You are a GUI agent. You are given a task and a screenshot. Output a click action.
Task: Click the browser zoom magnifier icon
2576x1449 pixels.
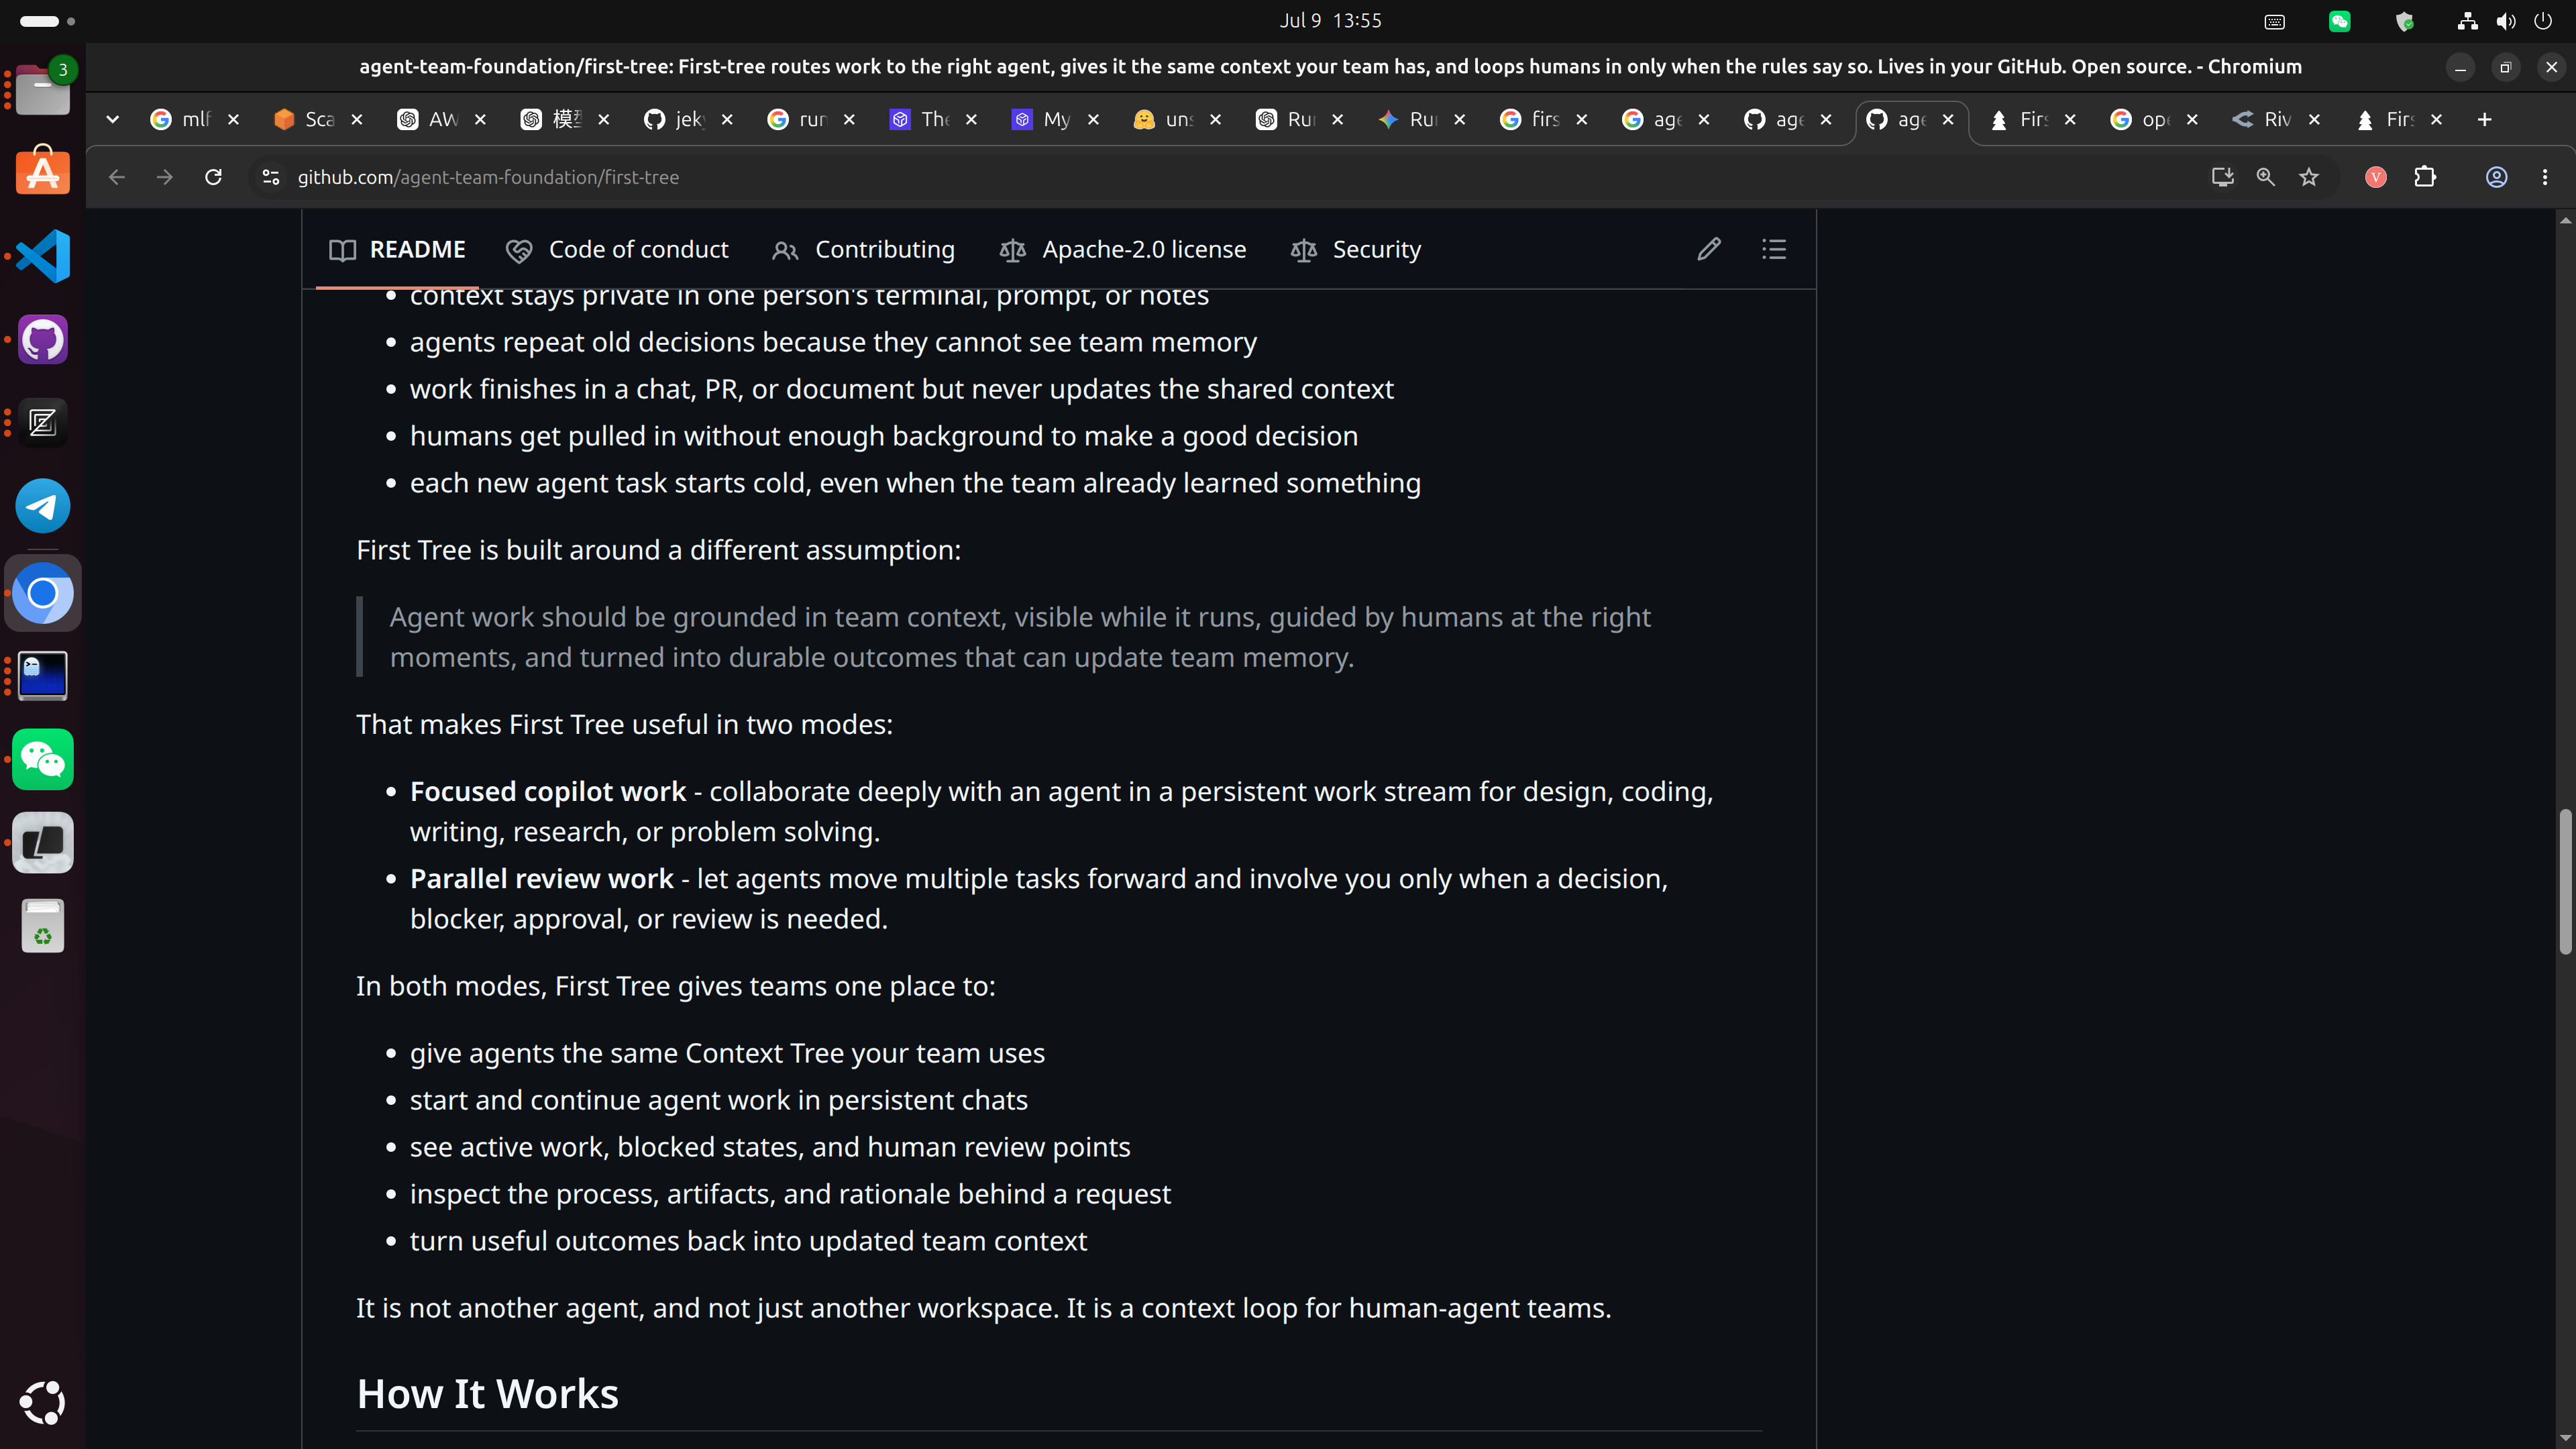(2266, 177)
